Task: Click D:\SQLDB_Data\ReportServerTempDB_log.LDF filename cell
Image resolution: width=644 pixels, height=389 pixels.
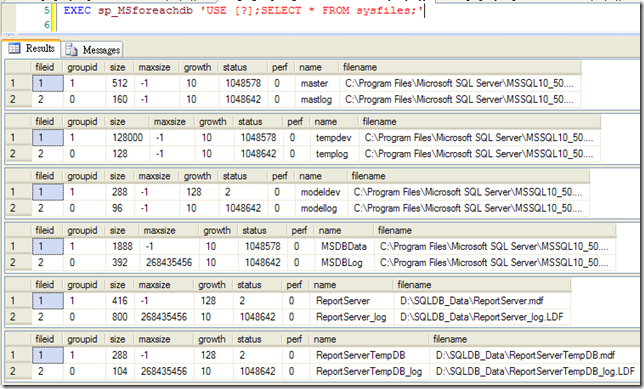Action: pos(536,371)
